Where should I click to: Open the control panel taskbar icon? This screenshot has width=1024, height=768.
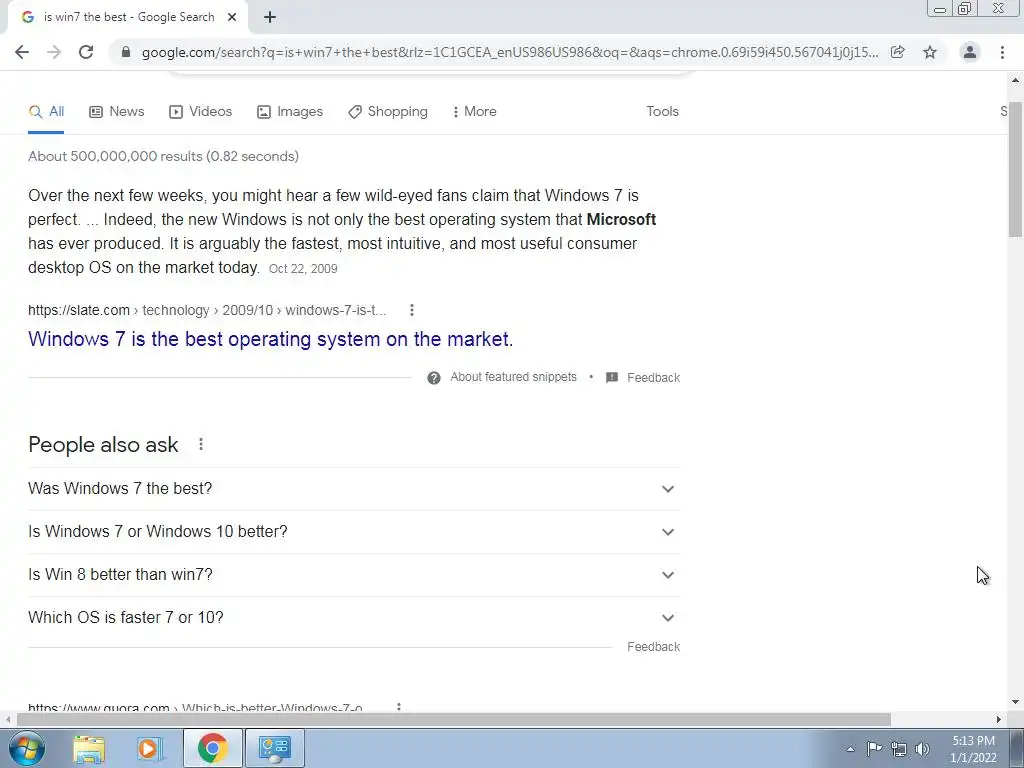pos(274,748)
